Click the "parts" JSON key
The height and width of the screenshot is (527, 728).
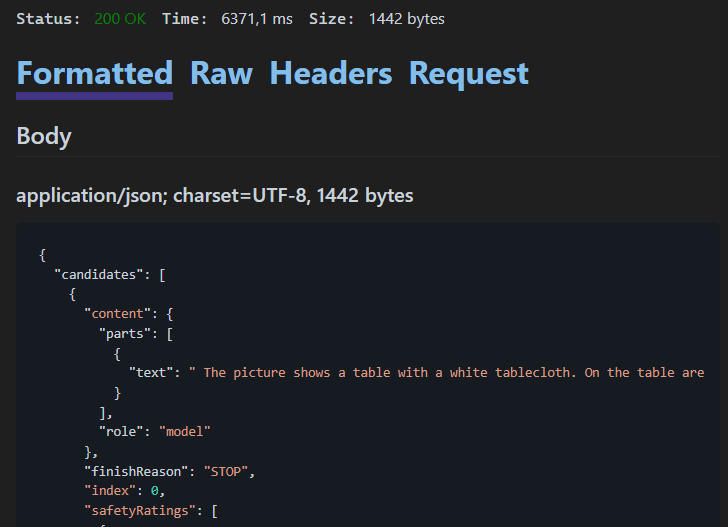(125, 334)
